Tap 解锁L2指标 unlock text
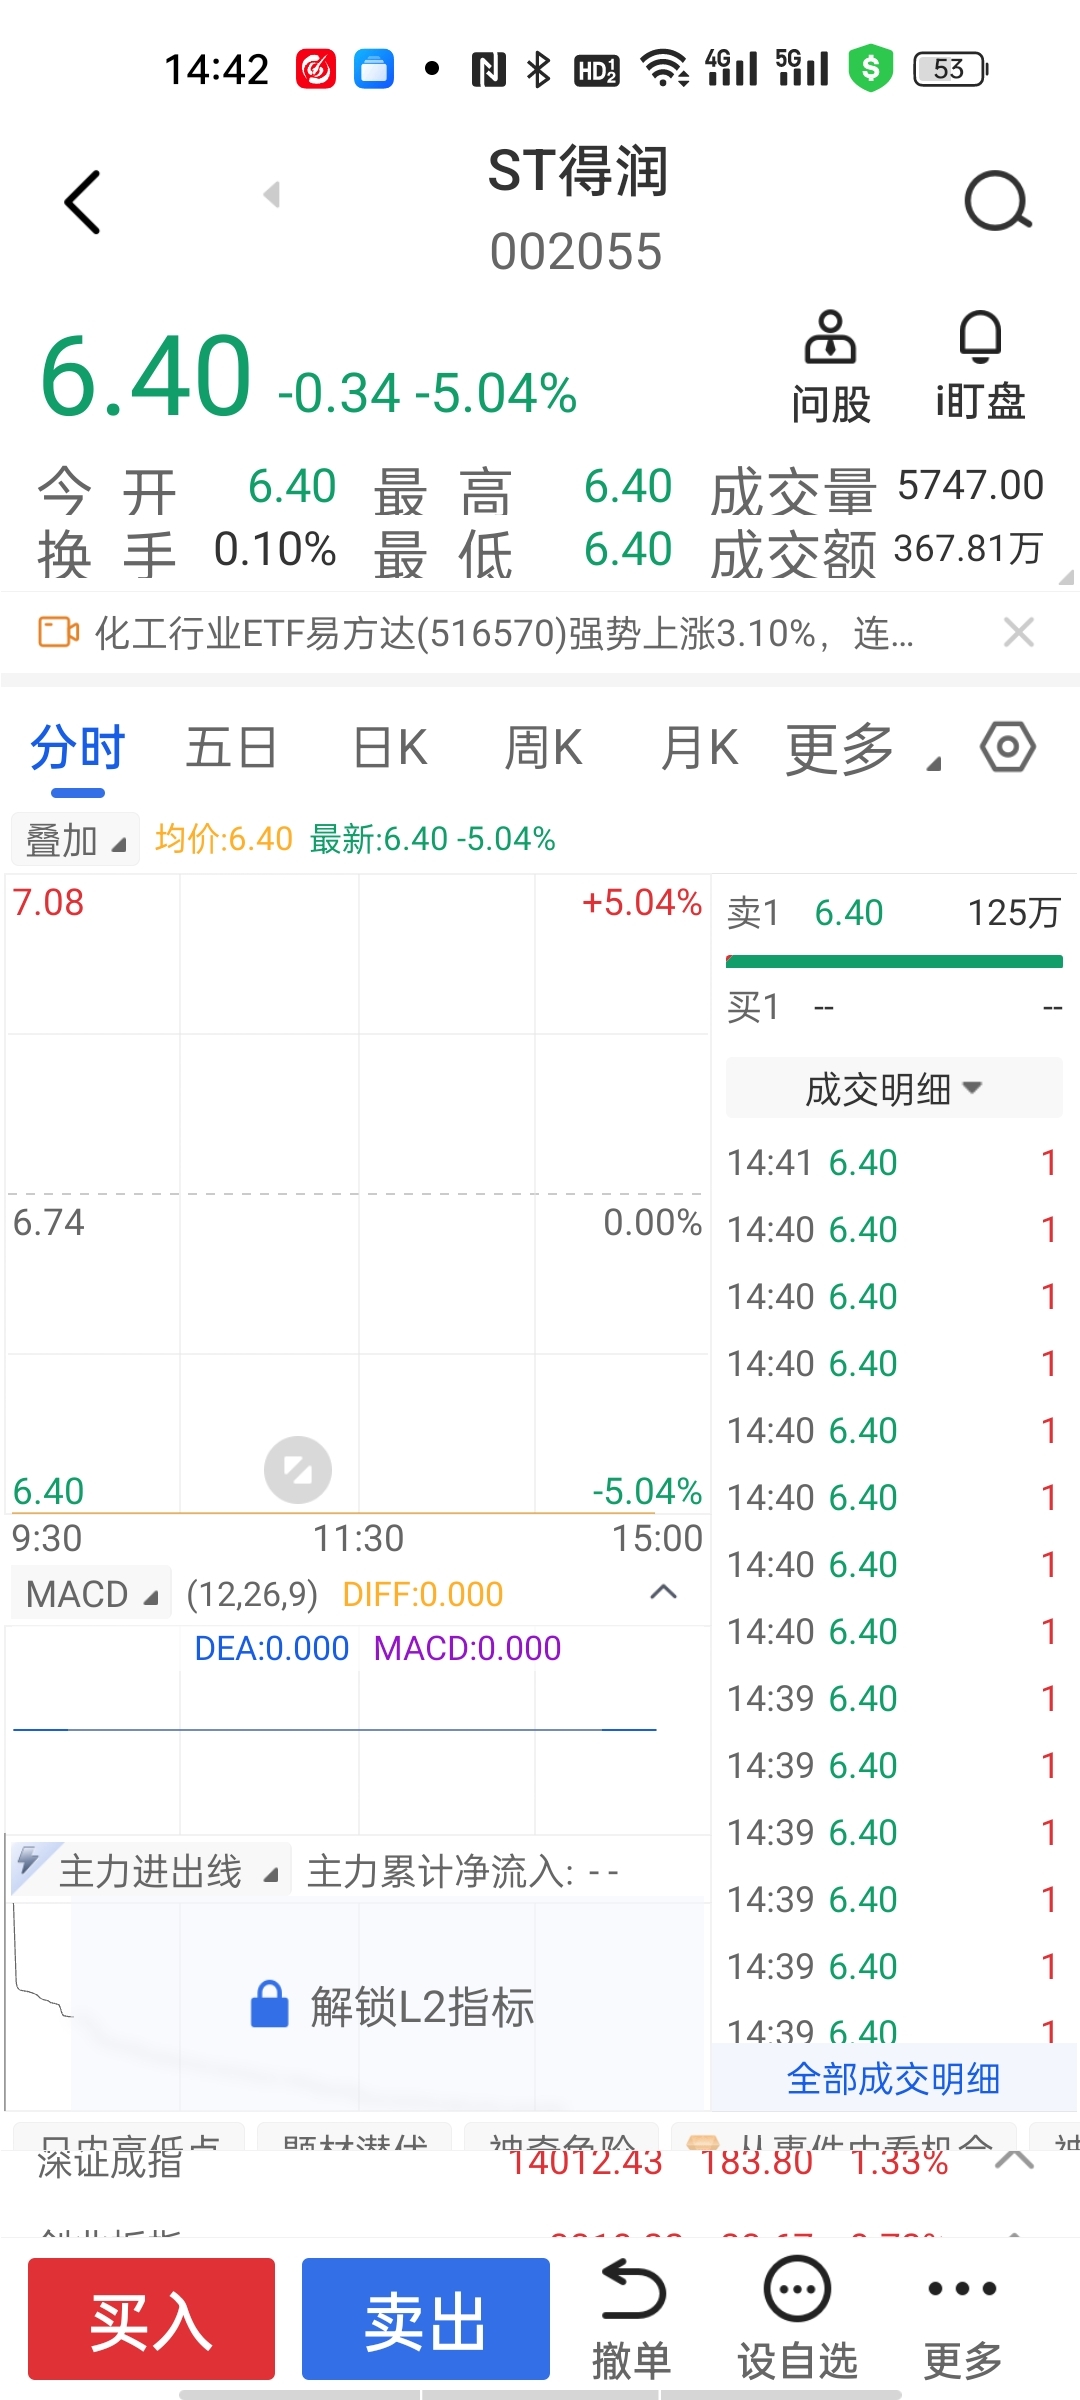Image resolution: width=1080 pixels, height=2400 pixels. click(x=422, y=2006)
